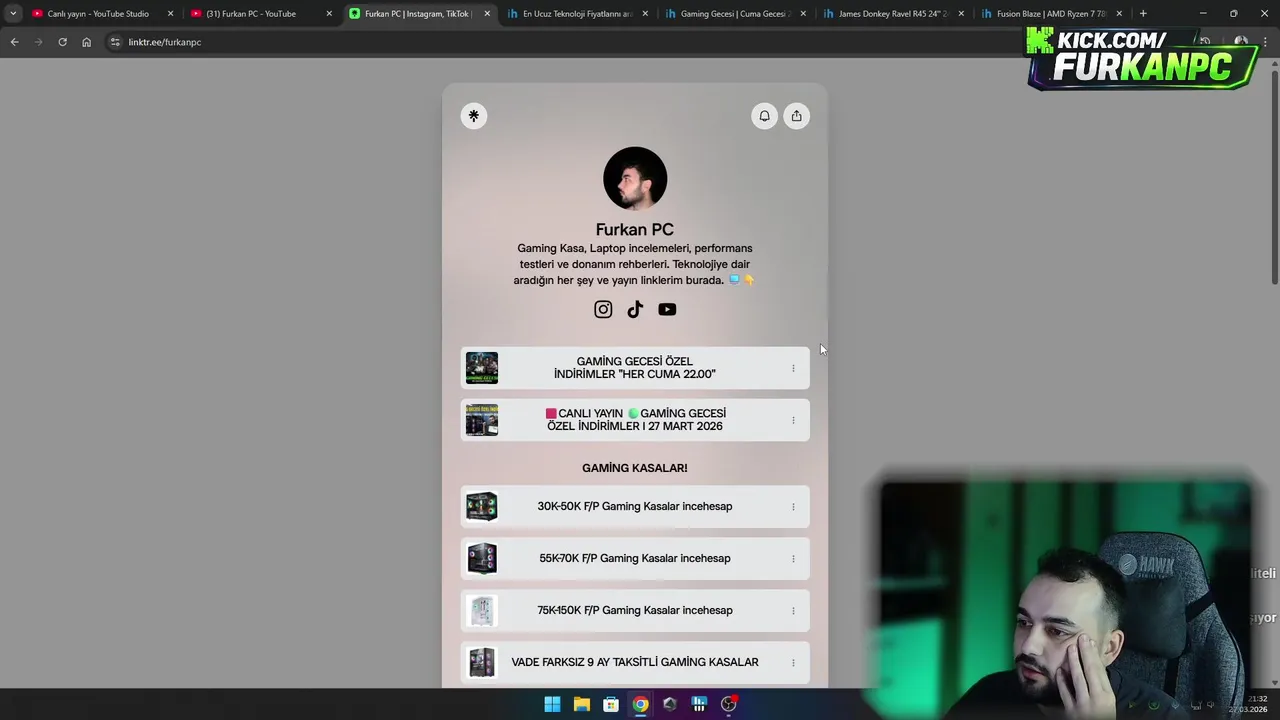1280x720 pixels.
Task: Click Furkan PC profile picture
Action: (x=635, y=179)
